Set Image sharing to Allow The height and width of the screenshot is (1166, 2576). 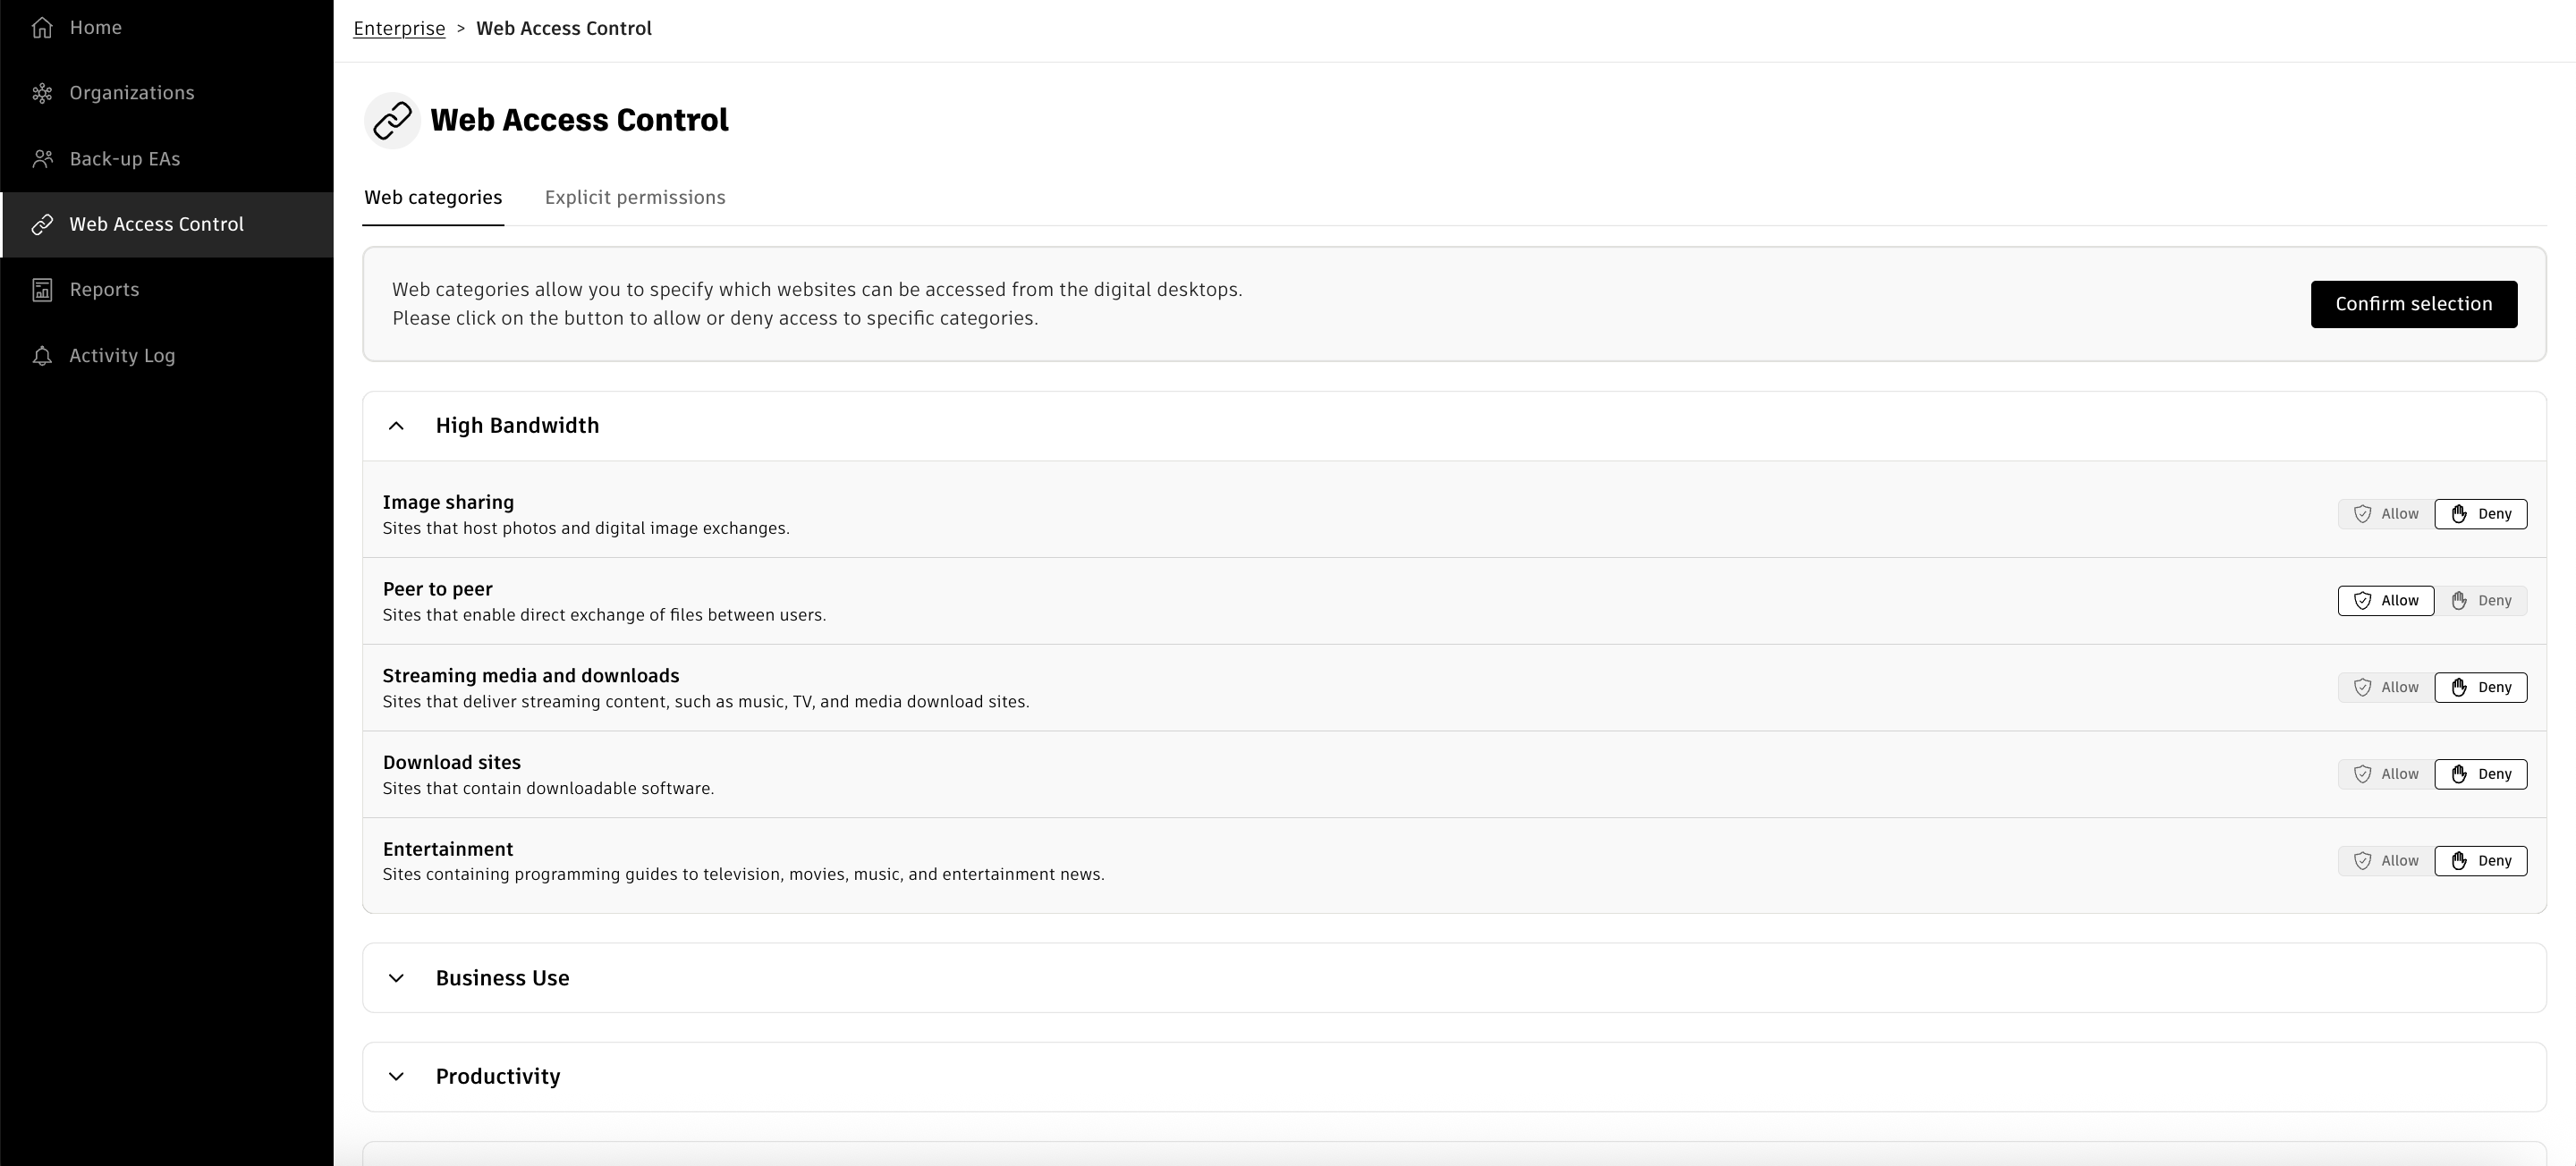(x=2385, y=514)
